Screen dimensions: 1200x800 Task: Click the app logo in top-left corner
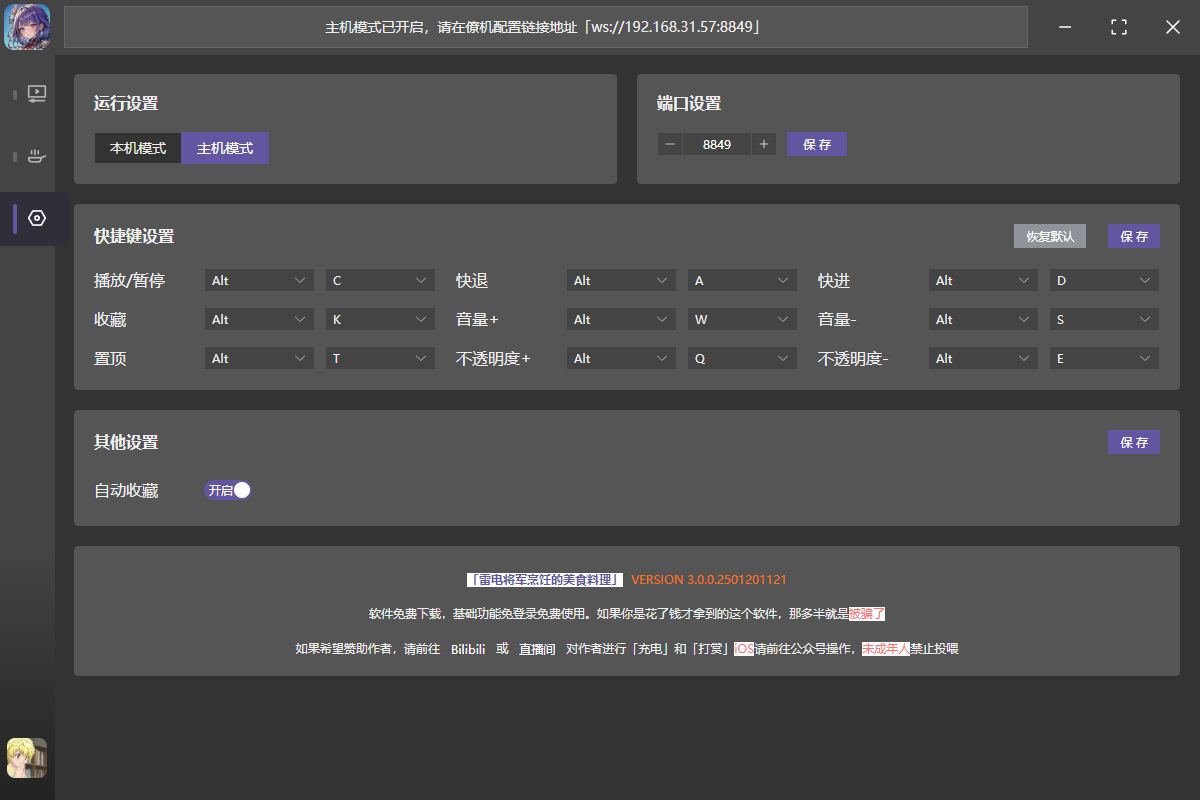click(x=27, y=27)
